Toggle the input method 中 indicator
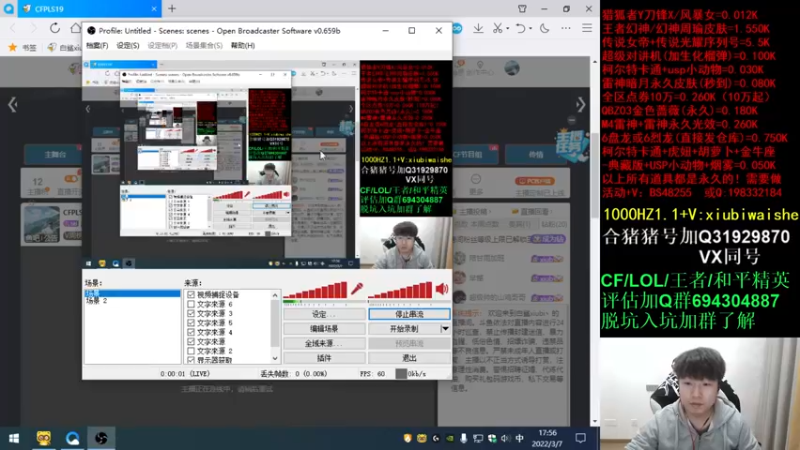This screenshot has height=450, width=800. (x=519, y=438)
